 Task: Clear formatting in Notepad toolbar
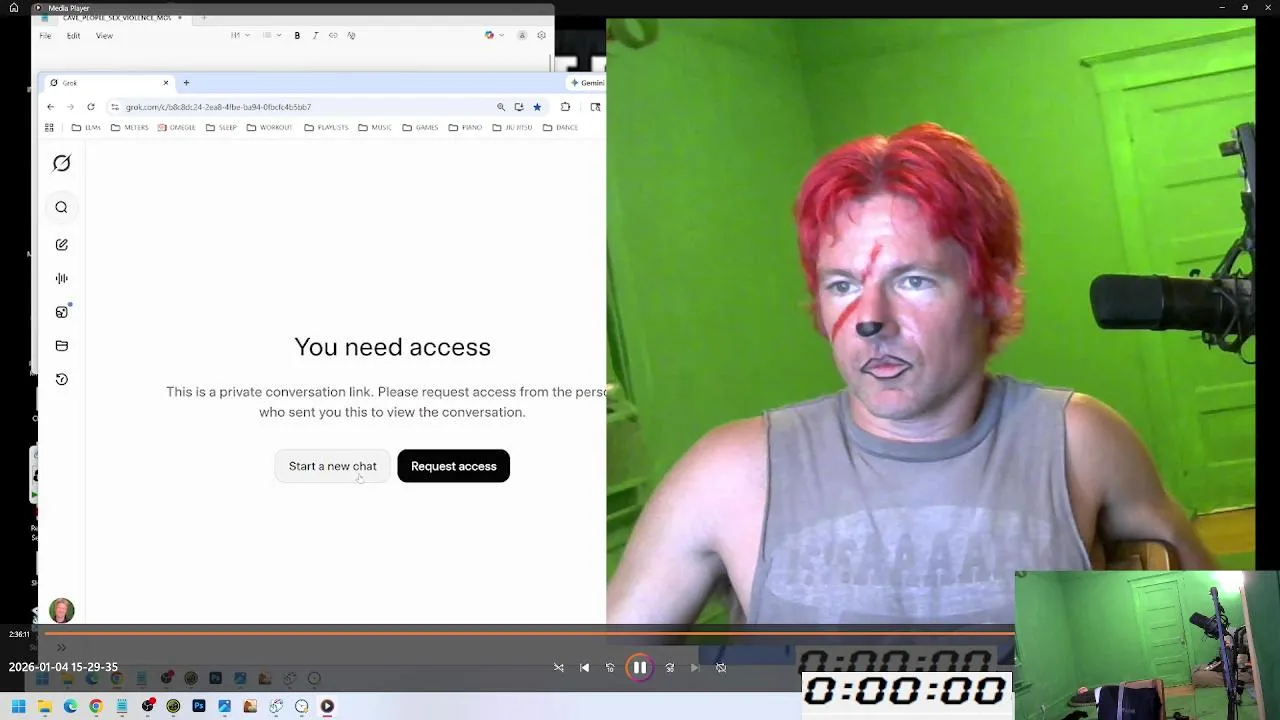tap(351, 36)
